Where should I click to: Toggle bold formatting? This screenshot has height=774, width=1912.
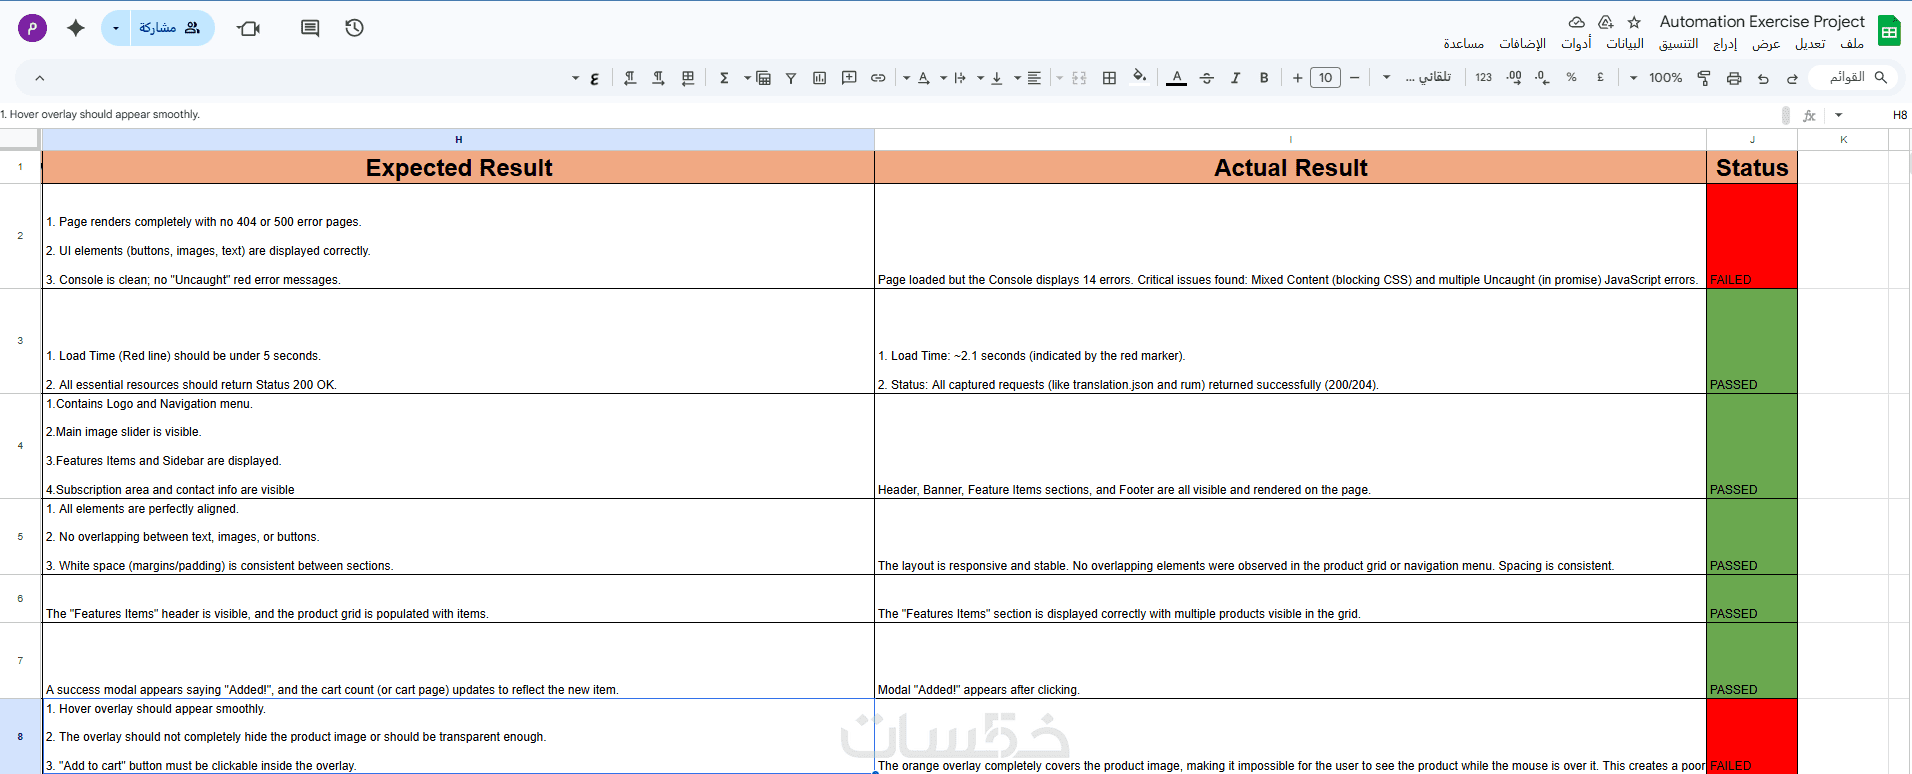tap(1264, 78)
